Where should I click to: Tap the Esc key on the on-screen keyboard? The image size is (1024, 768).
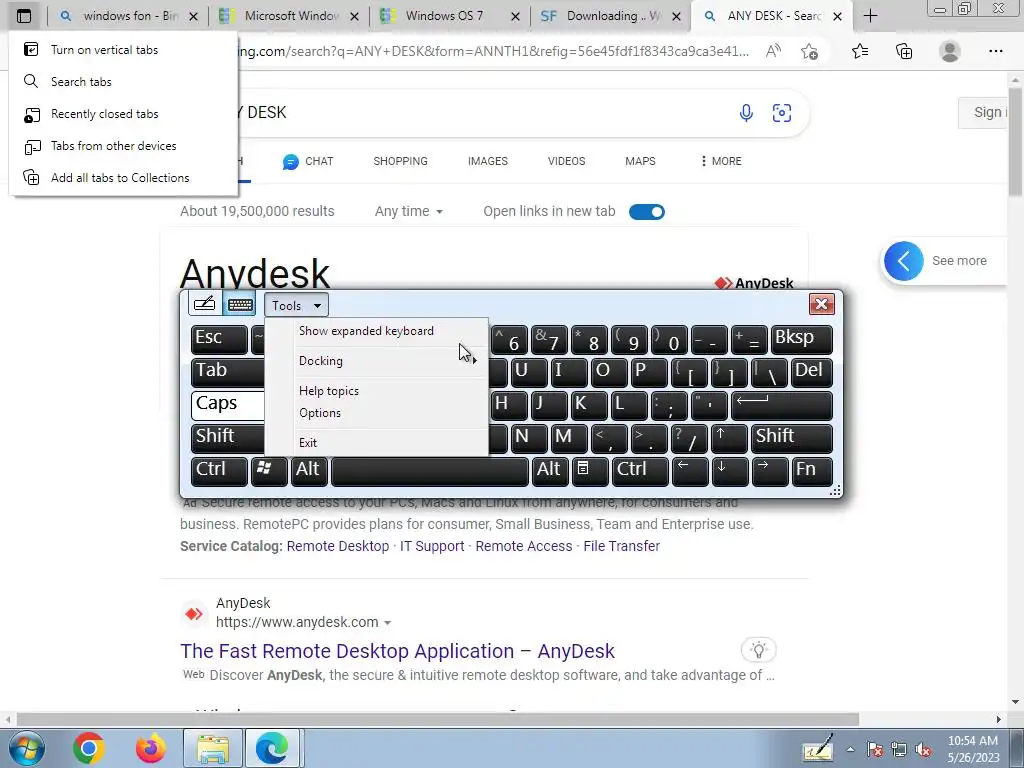tap(219, 340)
